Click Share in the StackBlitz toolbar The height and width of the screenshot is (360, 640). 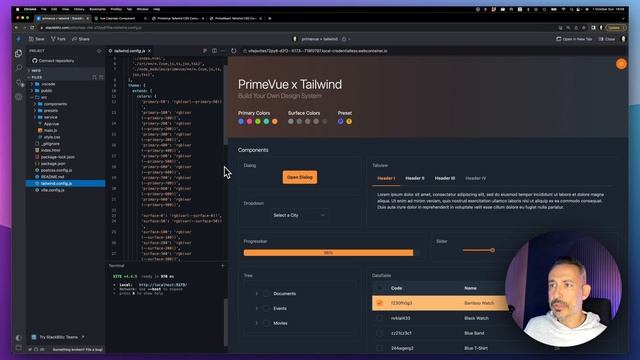80,39
